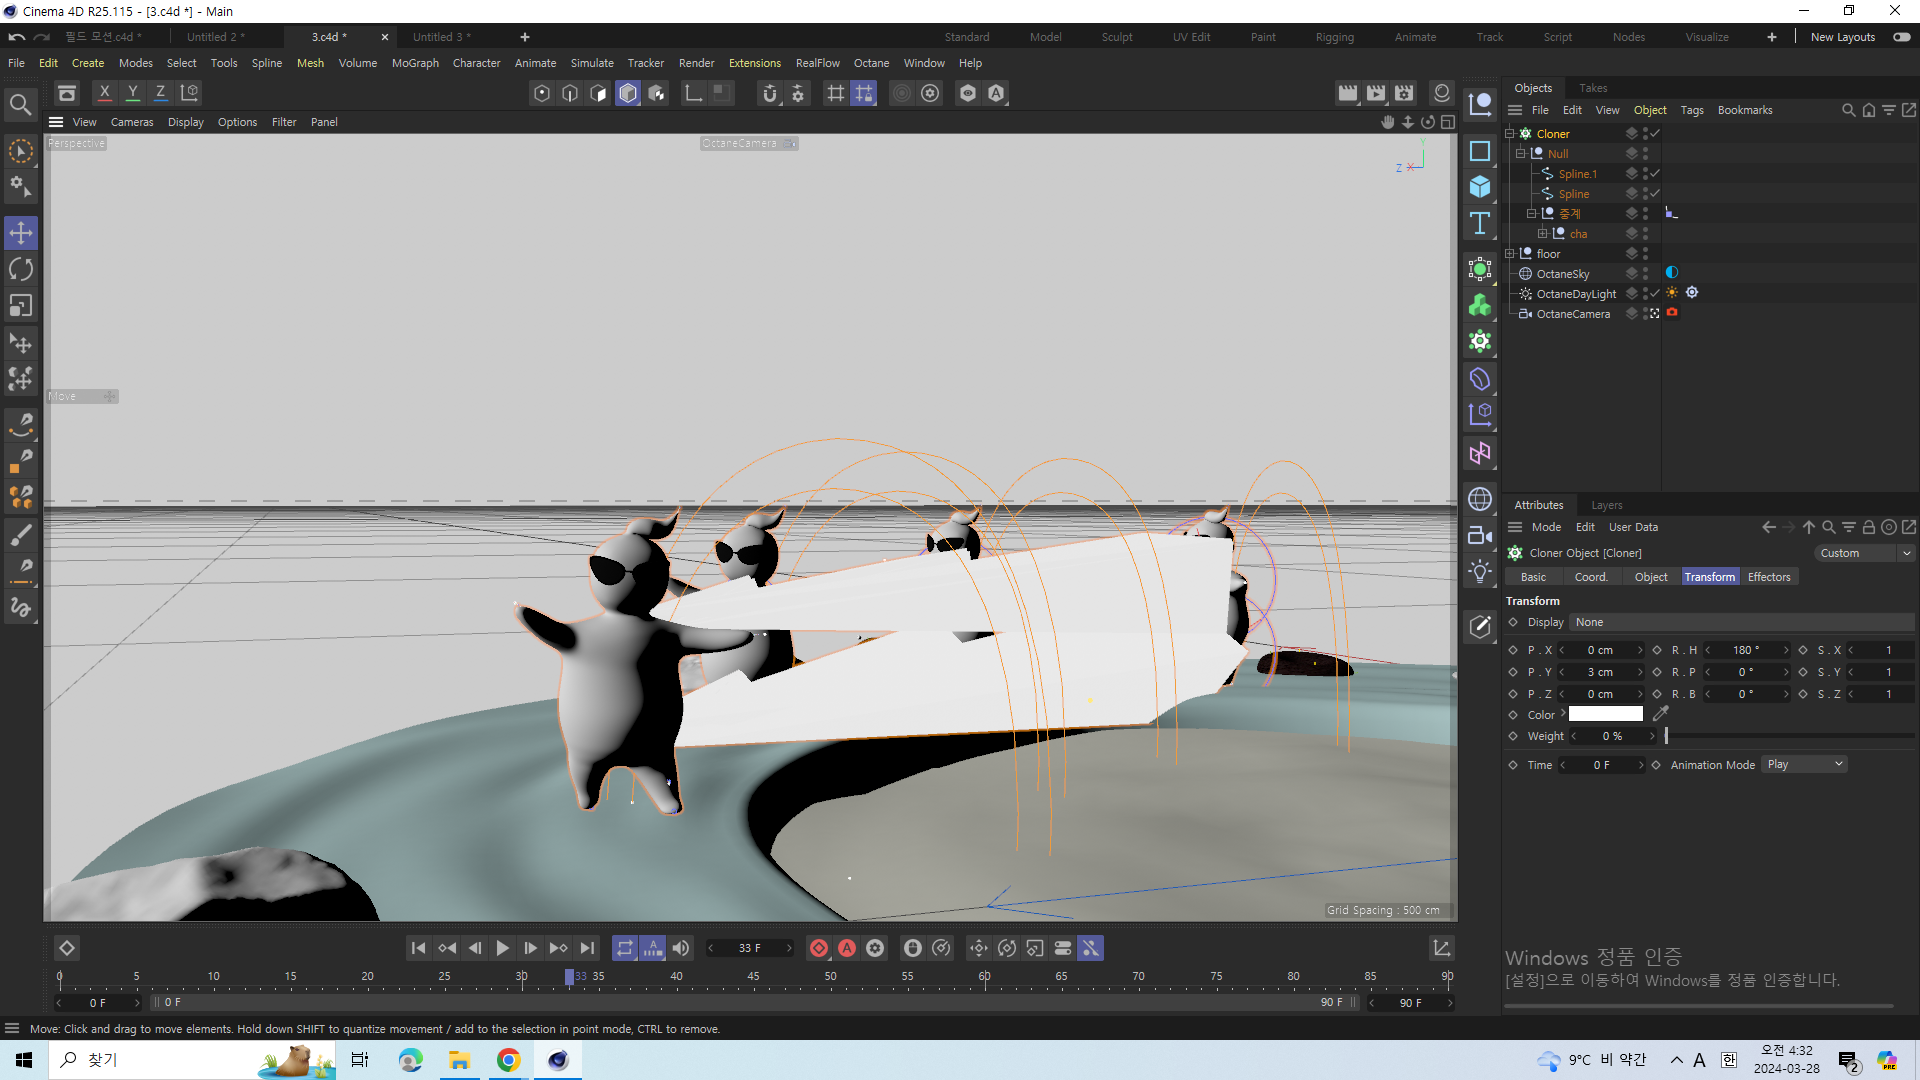Image resolution: width=1920 pixels, height=1080 pixels.
Task: Click Attributes lock icon
Action: (x=1868, y=527)
